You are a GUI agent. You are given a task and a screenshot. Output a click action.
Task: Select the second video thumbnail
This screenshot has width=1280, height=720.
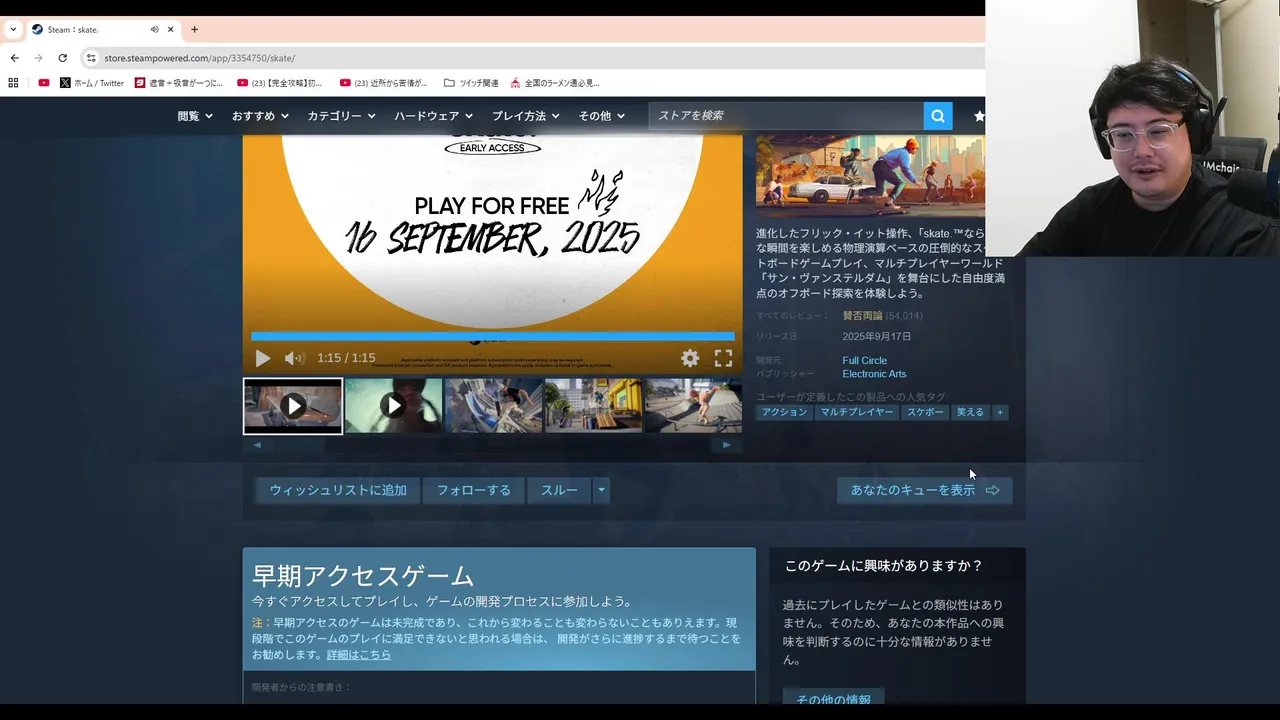(393, 406)
